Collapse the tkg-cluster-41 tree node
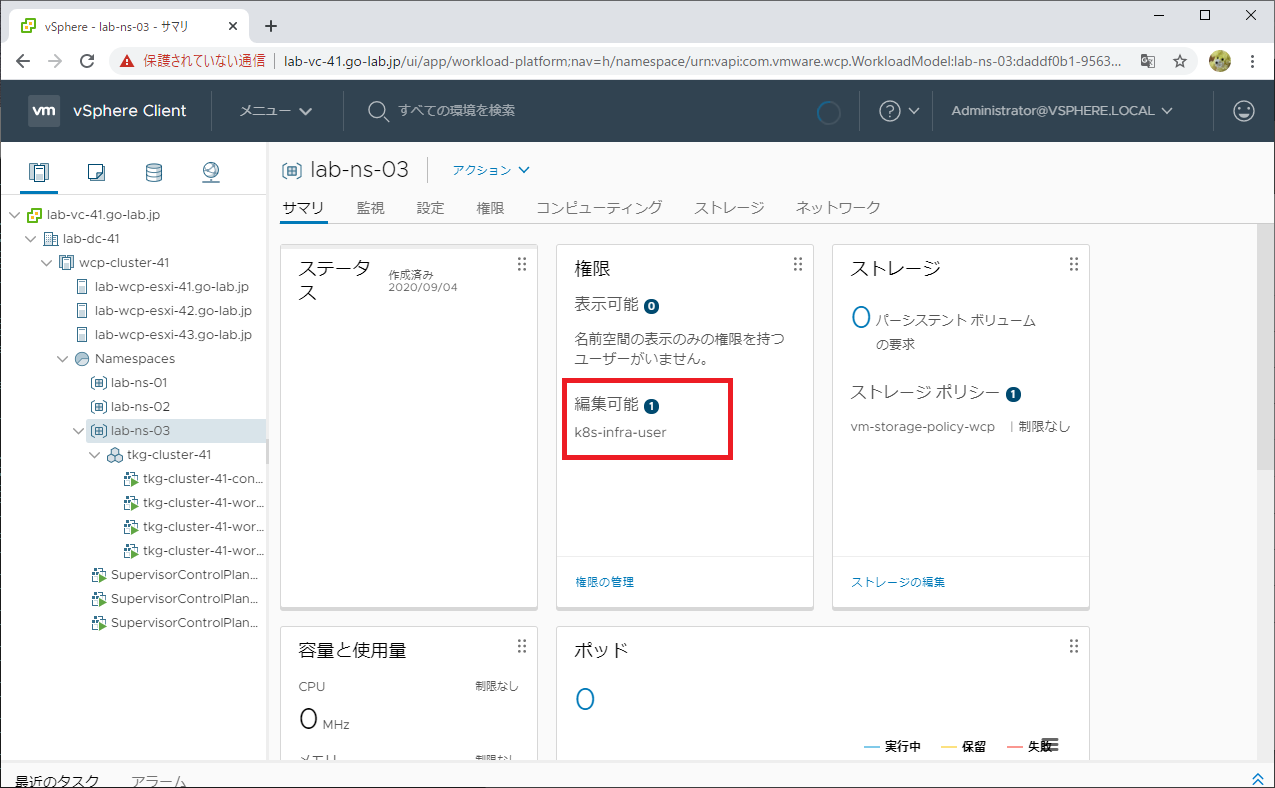Image resolution: width=1275 pixels, height=788 pixels. 94,455
